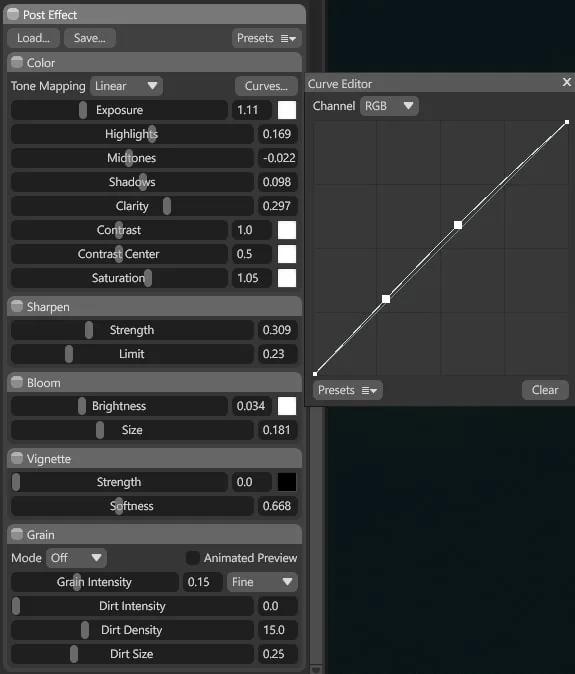Open the Bloom Brightness color swatch
575x674 pixels.
[x=287, y=406]
